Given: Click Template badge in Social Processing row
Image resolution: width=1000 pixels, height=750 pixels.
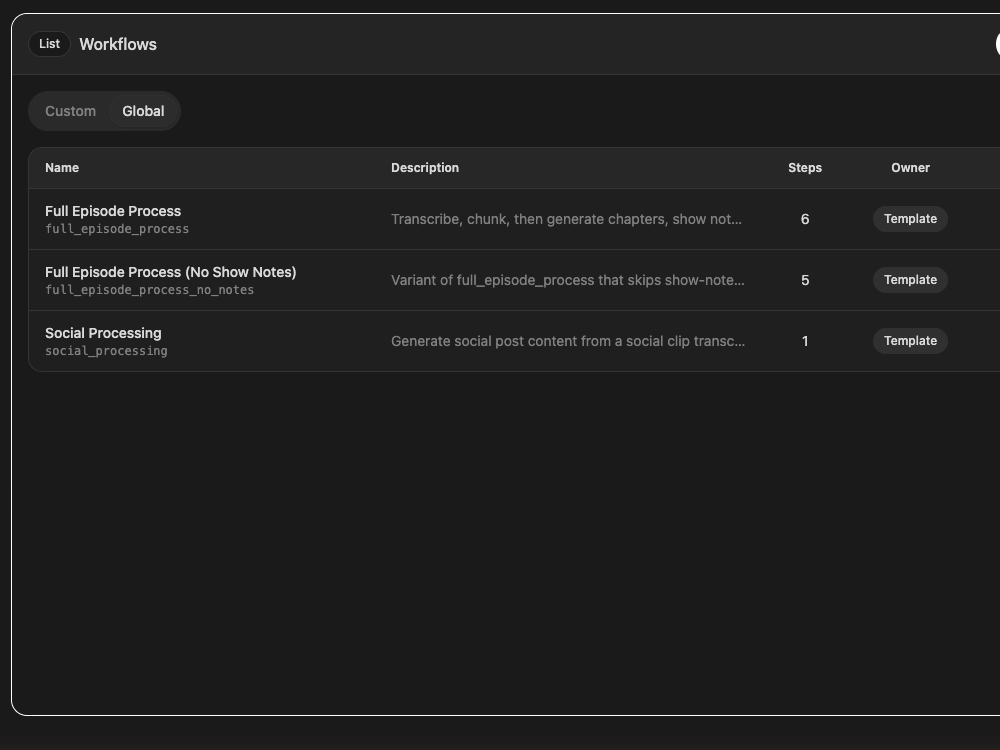Looking at the screenshot, I should point(910,341).
